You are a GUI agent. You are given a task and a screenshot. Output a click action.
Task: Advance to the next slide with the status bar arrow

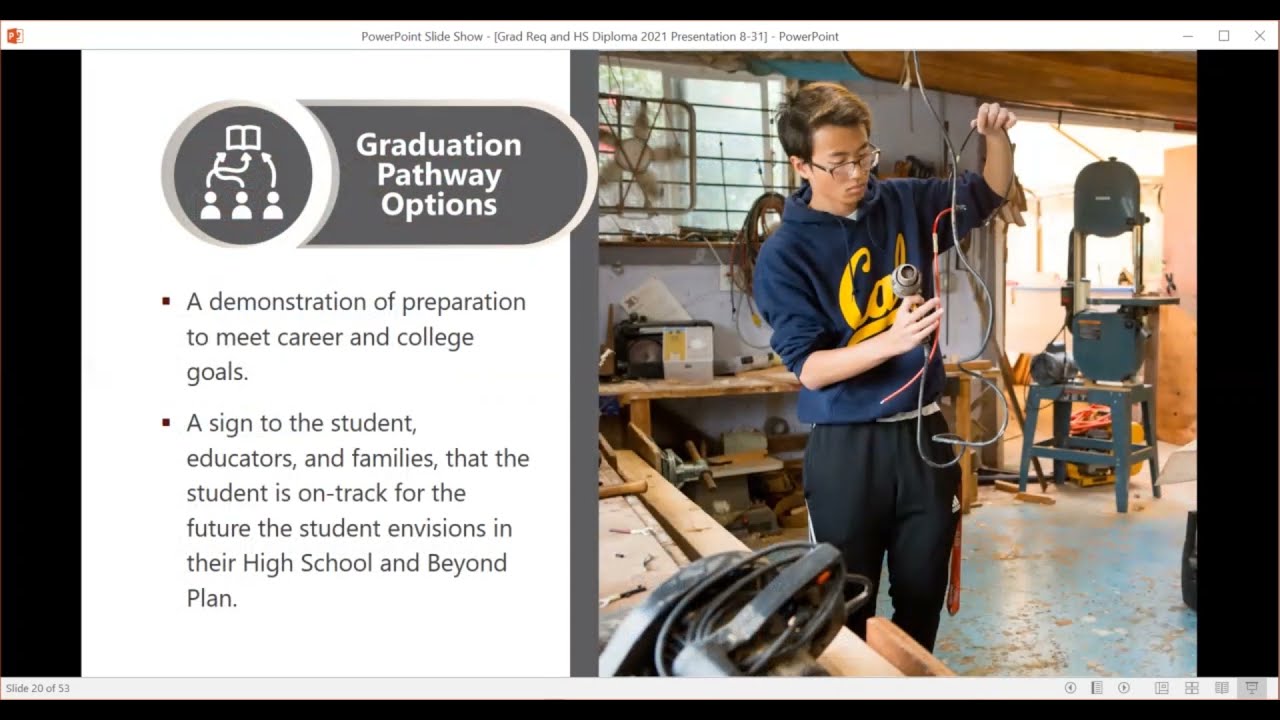pyautogui.click(x=1124, y=688)
